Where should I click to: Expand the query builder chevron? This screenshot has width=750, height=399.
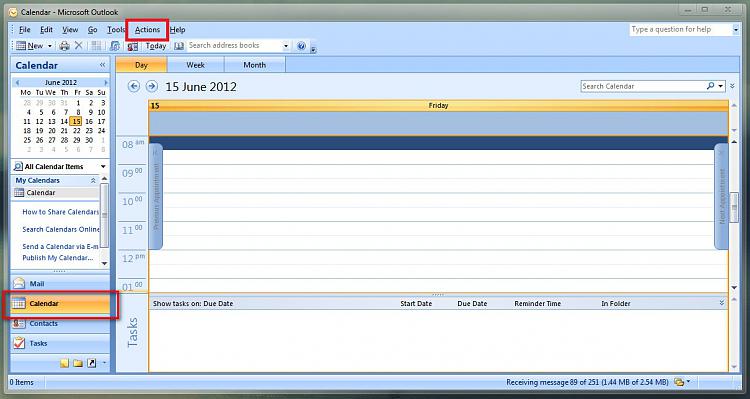(733, 86)
